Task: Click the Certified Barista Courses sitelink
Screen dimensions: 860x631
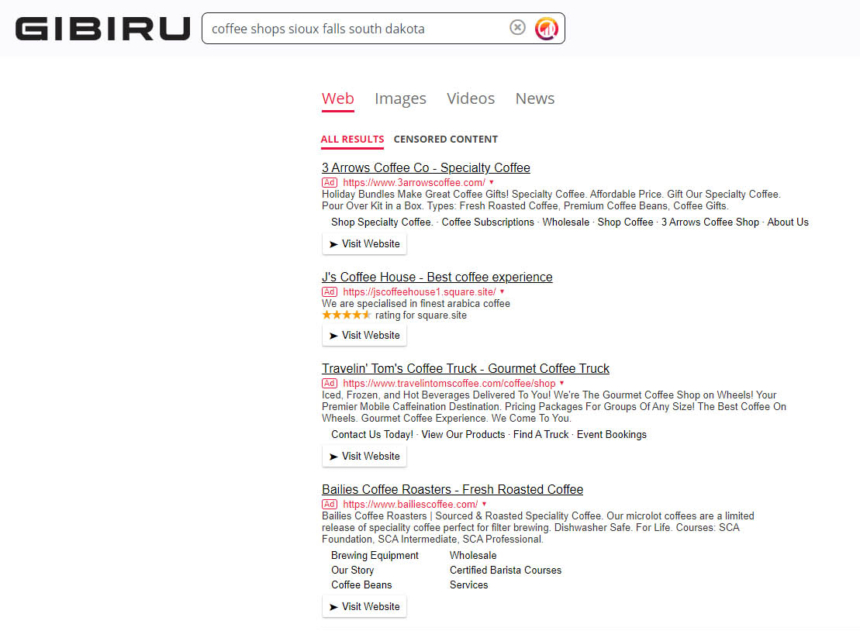Action: pos(505,570)
